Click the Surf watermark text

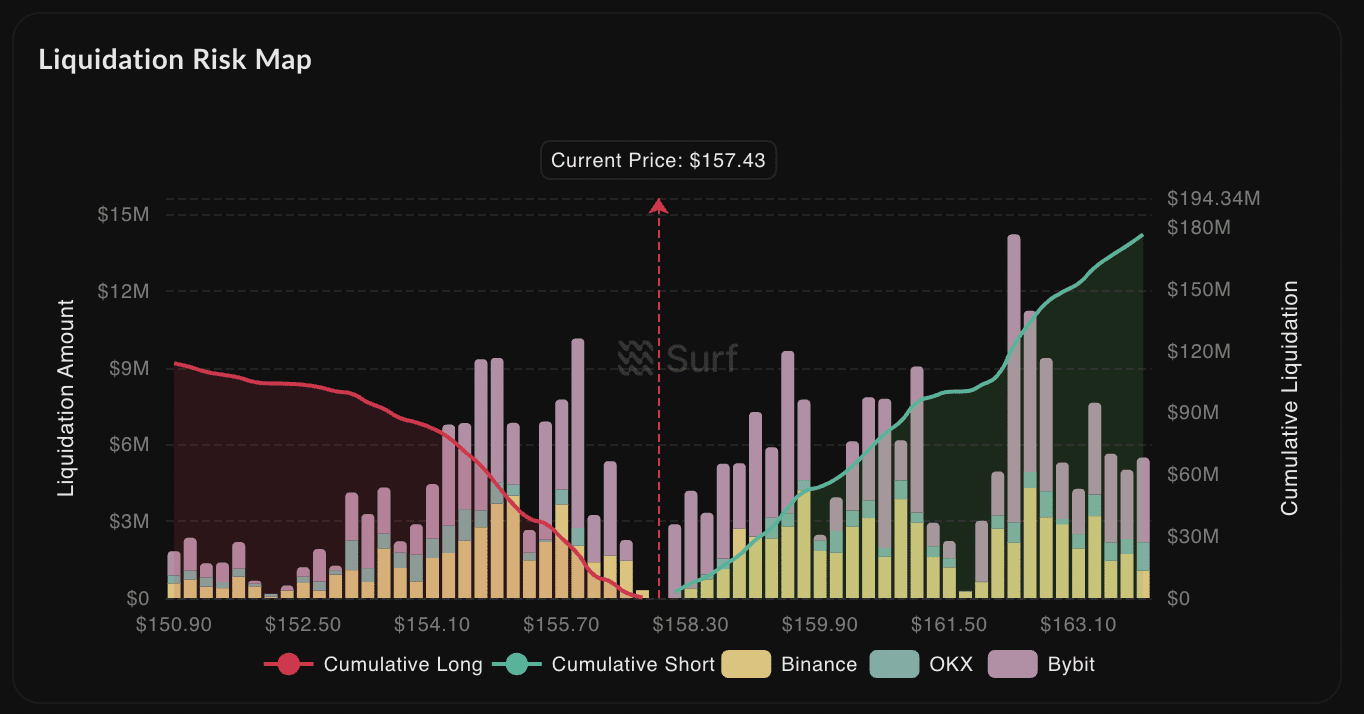tap(702, 358)
